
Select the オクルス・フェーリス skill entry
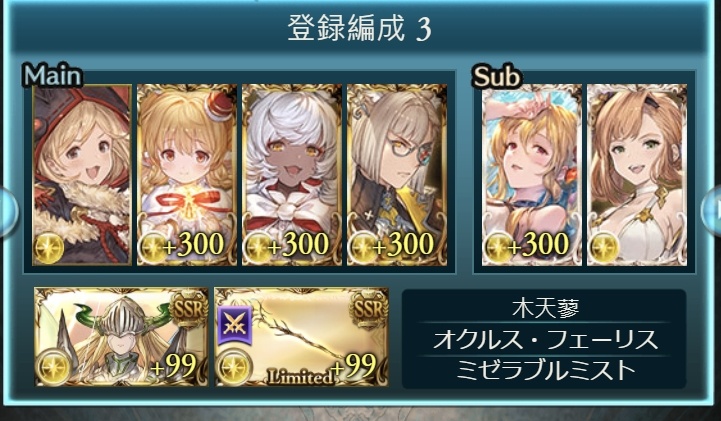(546, 339)
